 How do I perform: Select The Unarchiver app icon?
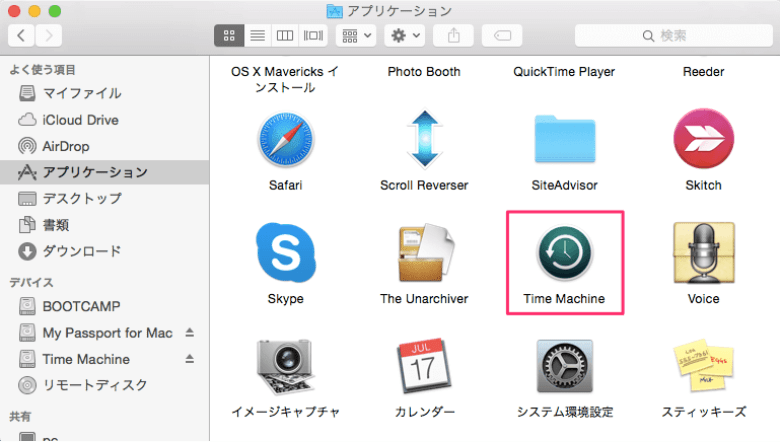pyautogui.click(x=426, y=253)
